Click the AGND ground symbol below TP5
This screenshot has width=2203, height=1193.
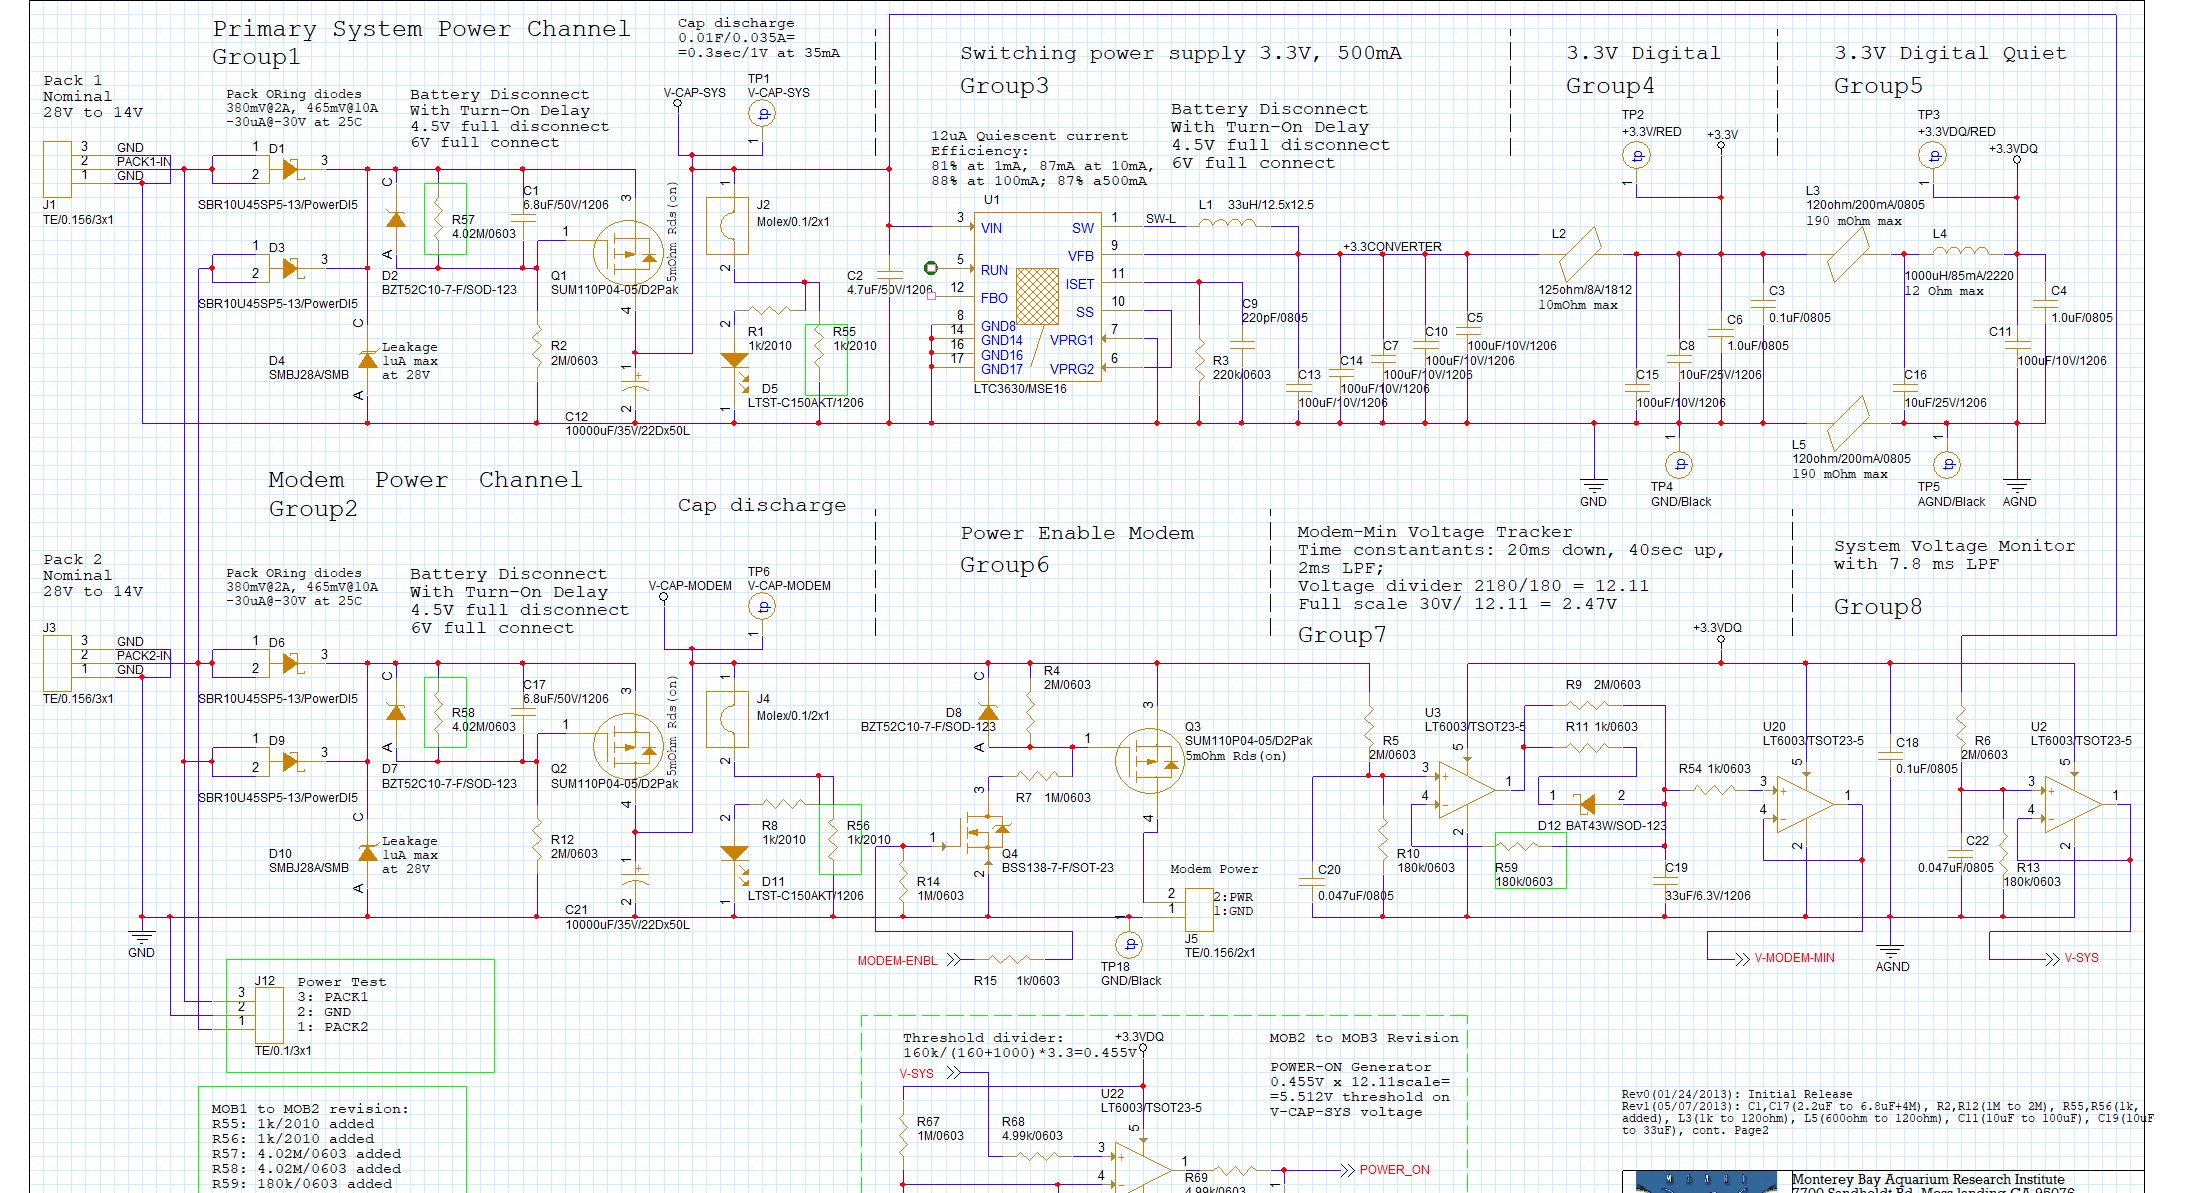2017,486
